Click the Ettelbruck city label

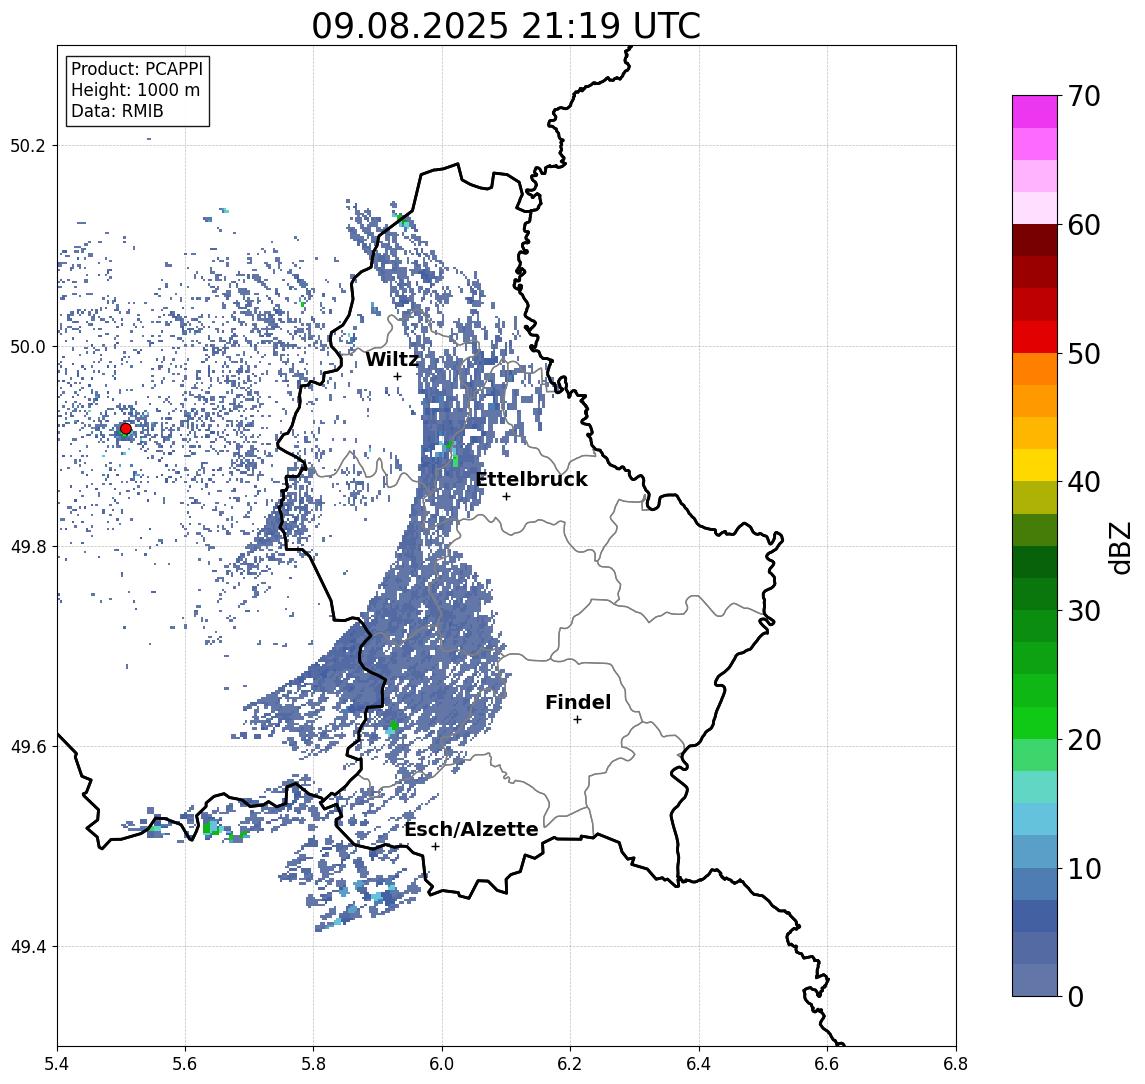click(x=531, y=479)
